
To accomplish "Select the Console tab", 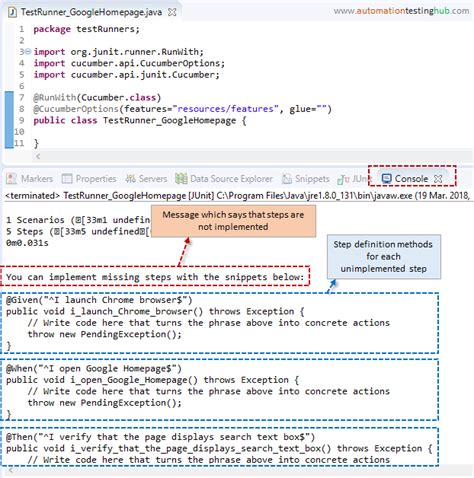I will pyautogui.click(x=412, y=179).
